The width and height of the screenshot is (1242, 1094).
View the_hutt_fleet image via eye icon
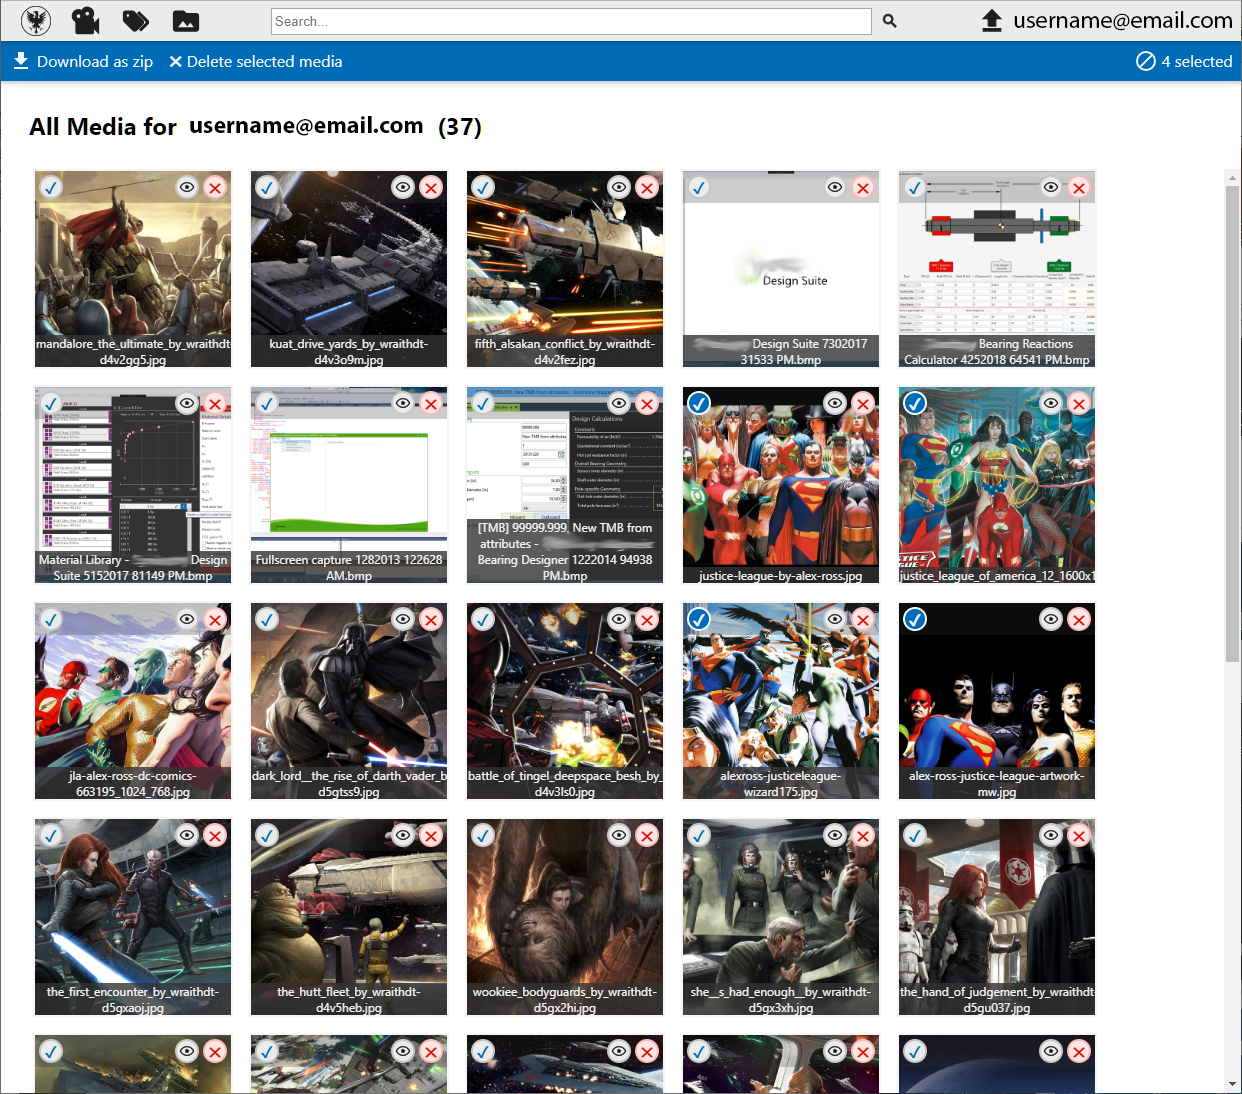pos(403,835)
